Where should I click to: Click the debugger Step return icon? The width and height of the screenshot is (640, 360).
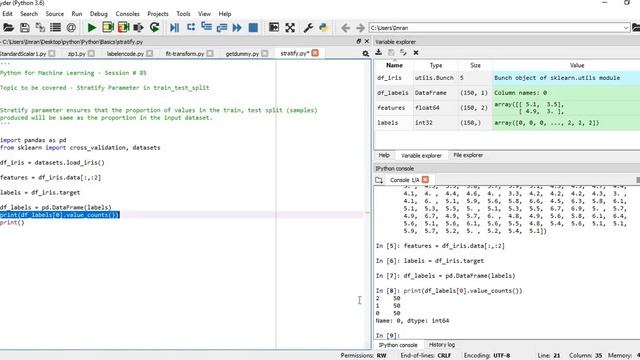click(x=222, y=28)
